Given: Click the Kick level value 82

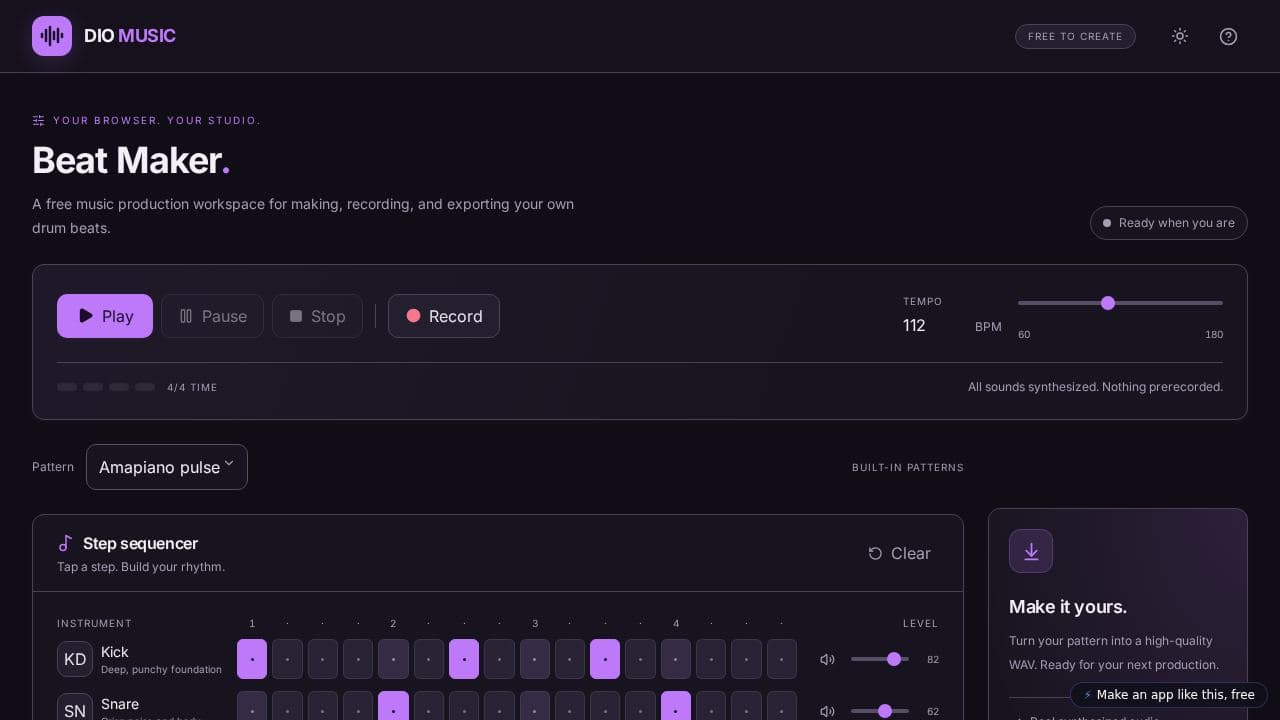Looking at the screenshot, I should click(933, 659).
